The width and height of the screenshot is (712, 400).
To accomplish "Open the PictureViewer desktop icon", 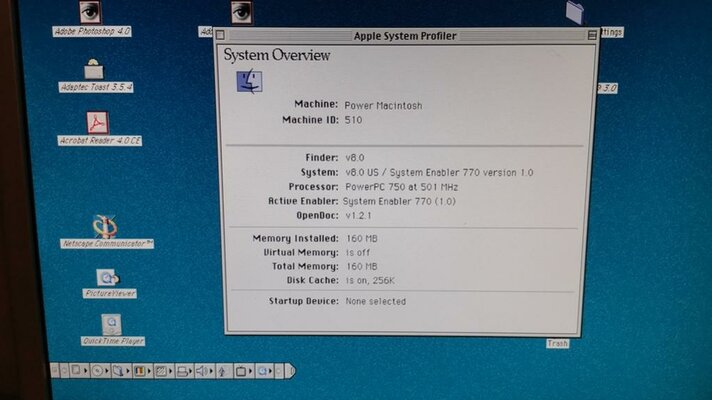I will (108, 278).
